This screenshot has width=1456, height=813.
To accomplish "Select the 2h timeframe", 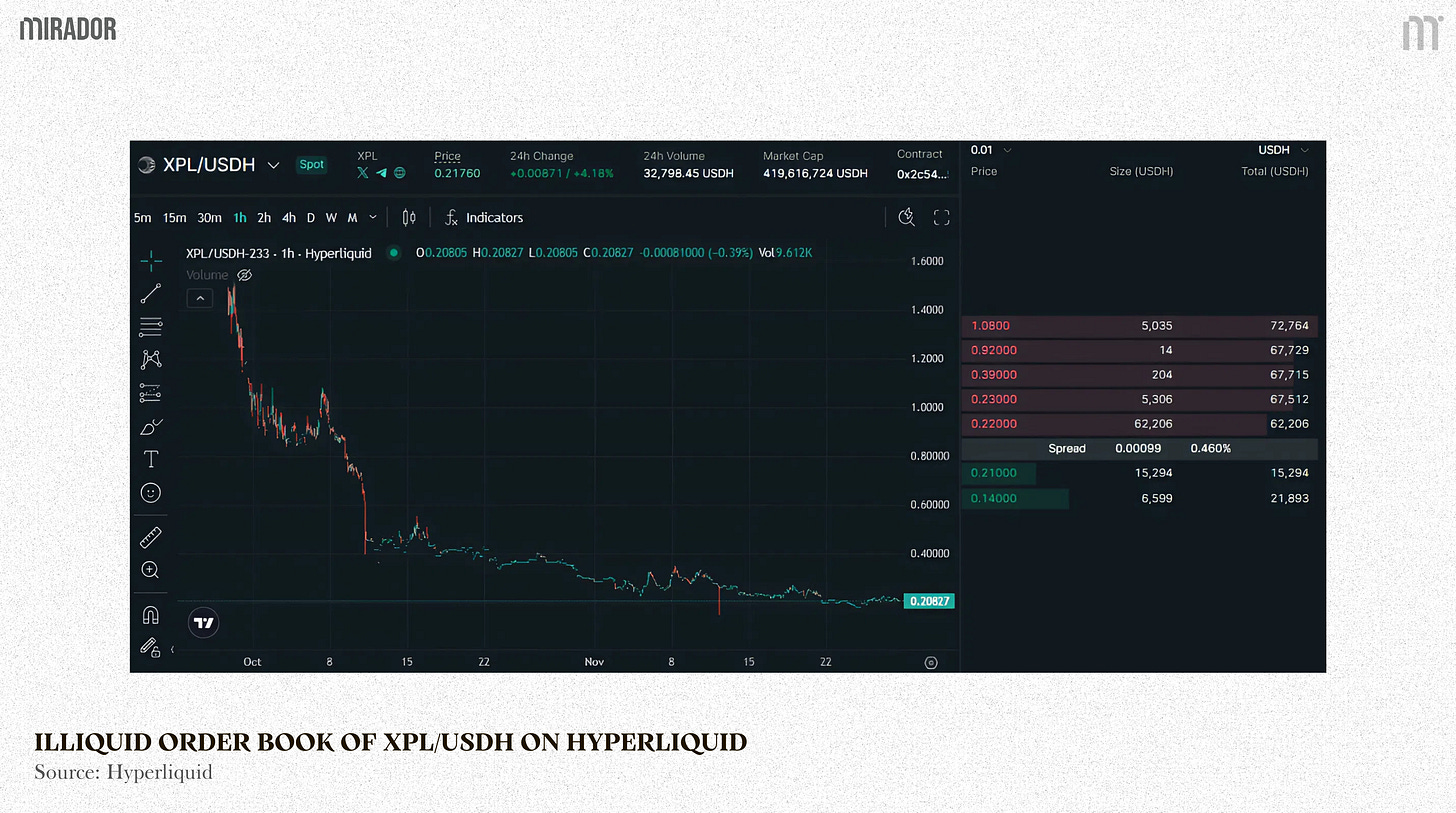I will 264,217.
